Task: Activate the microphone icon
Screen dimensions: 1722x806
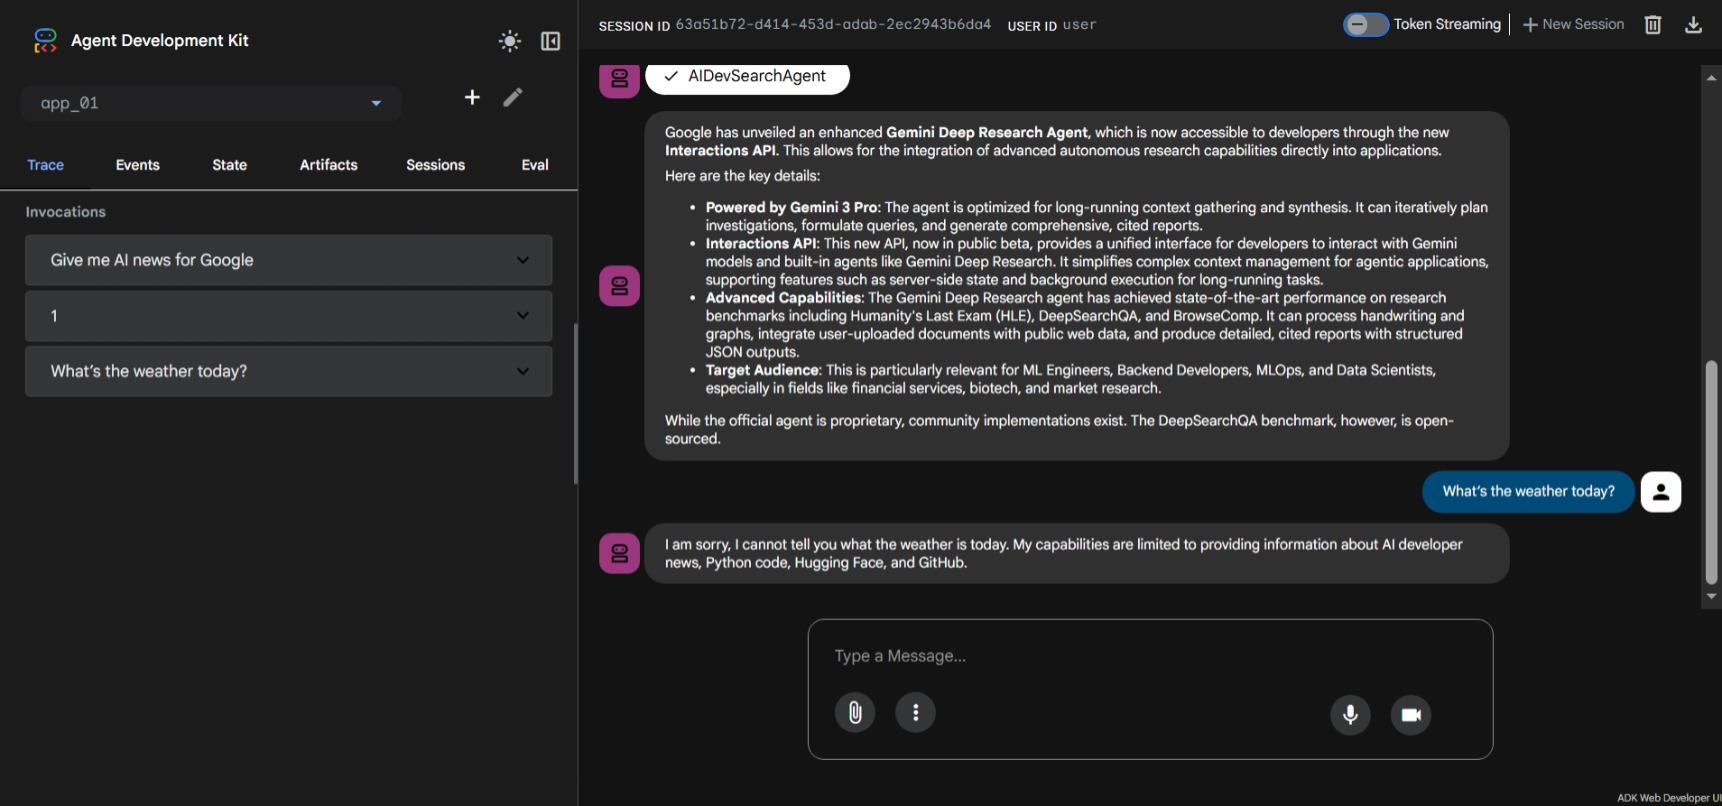Action: point(1350,714)
